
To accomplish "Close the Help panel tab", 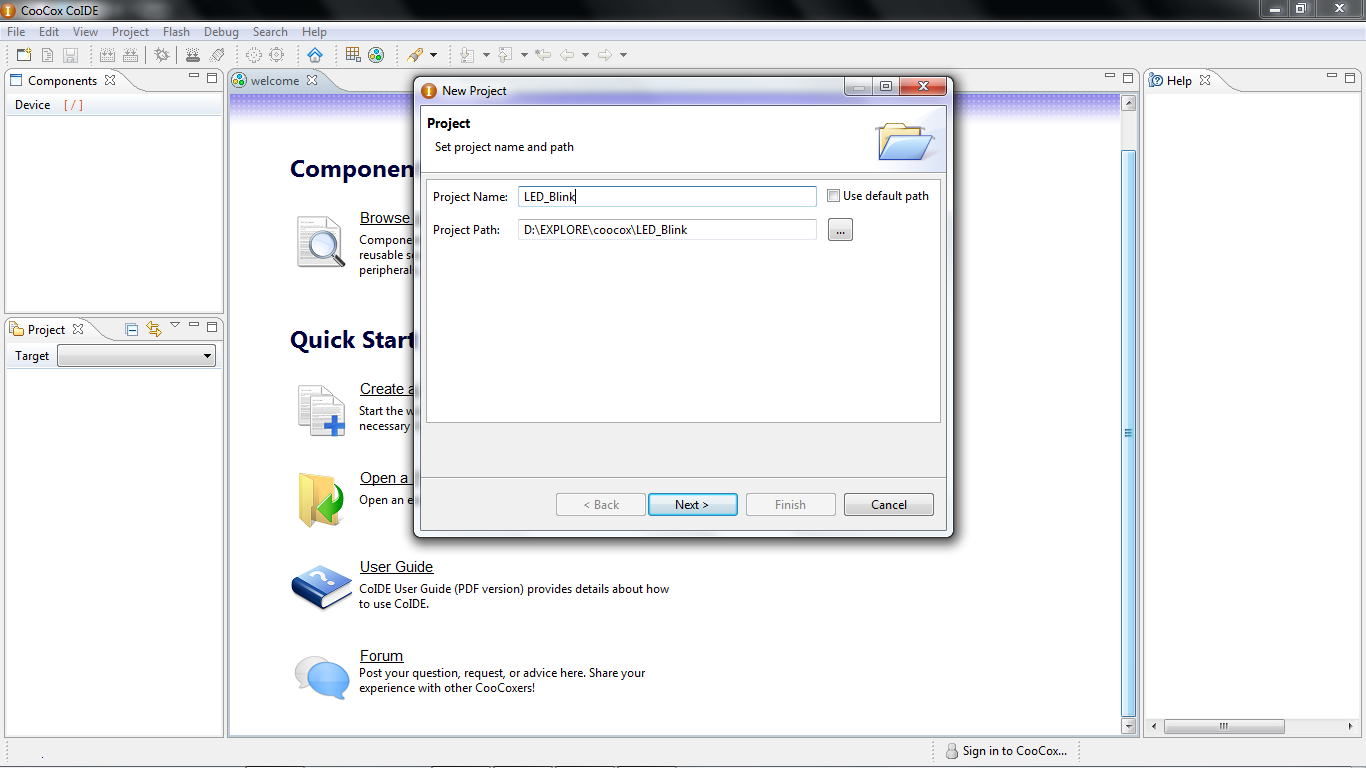I will click(1205, 81).
